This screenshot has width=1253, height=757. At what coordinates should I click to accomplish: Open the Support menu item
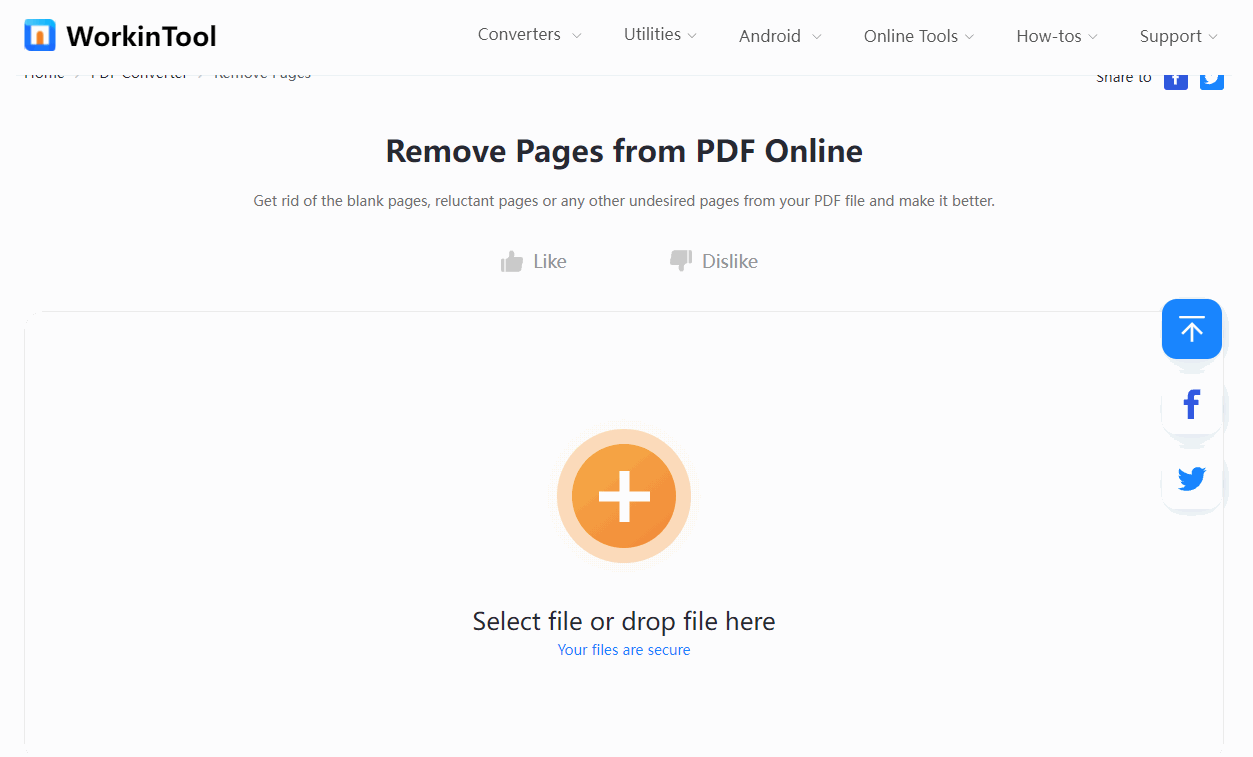coord(1170,34)
